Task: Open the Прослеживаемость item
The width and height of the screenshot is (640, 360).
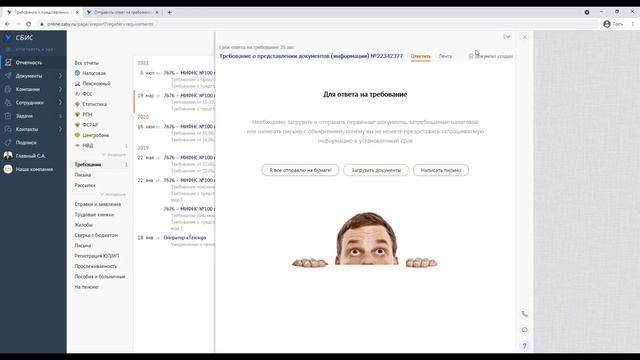Action: pyautogui.click(x=96, y=266)
